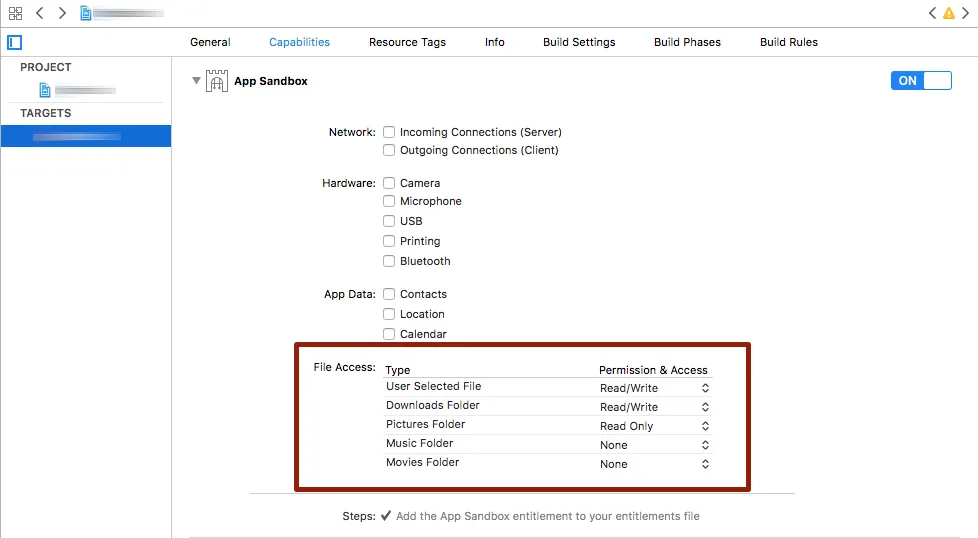Go to the Build Phases tab

click(x=687, y=42)
